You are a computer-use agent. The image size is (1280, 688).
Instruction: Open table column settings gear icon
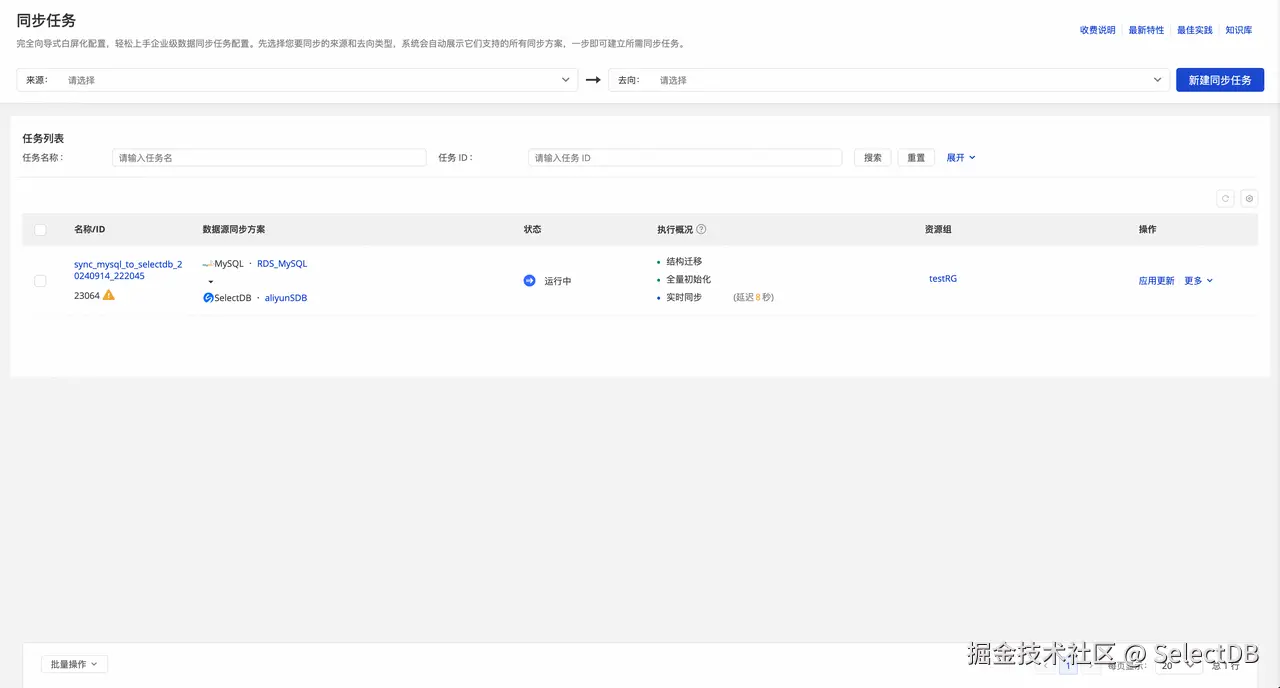[1249, 199]
